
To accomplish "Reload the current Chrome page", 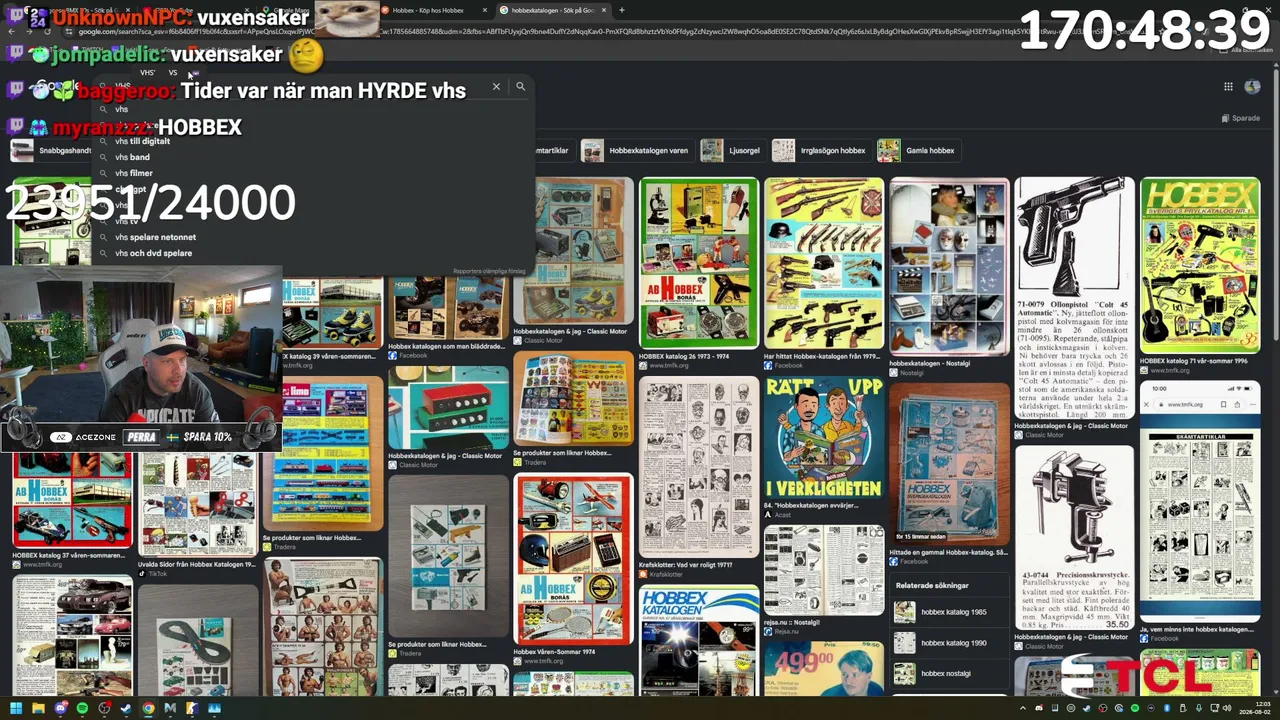I will click(x=47, y=31).
